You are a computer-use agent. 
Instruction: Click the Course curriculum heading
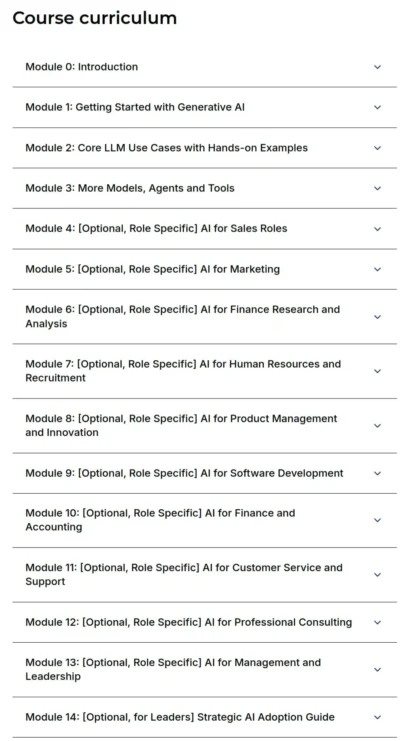click(95, 18)
